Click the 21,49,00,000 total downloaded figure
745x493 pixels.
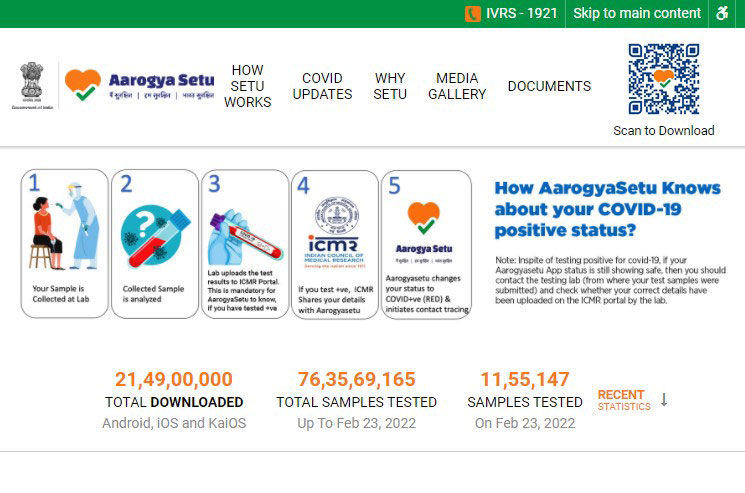(174, 380)
